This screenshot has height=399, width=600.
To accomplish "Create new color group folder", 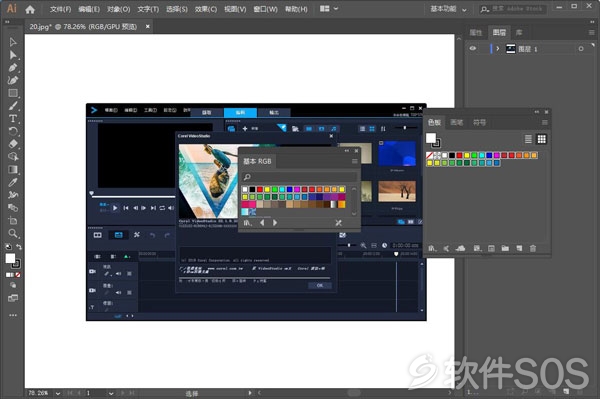I will pyautogui.click(x=505, y=248).
